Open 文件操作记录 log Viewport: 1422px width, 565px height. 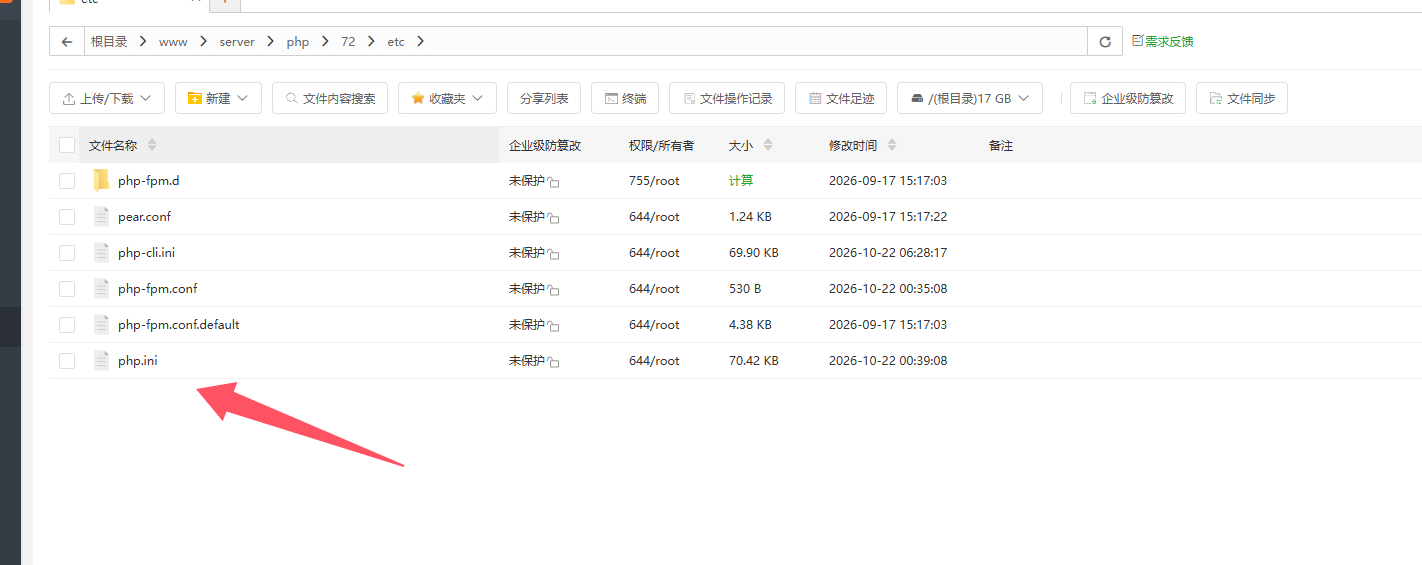(727, 98)
